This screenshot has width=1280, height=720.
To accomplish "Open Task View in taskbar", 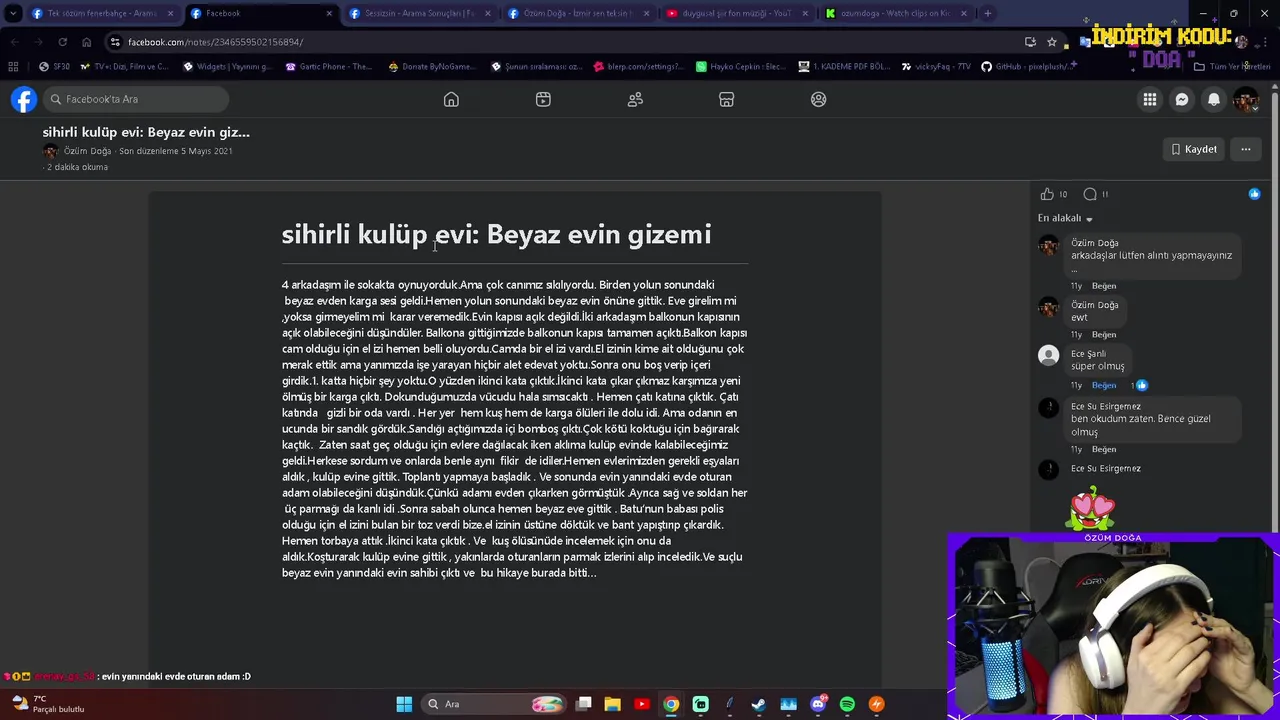I will coord(584,704).
